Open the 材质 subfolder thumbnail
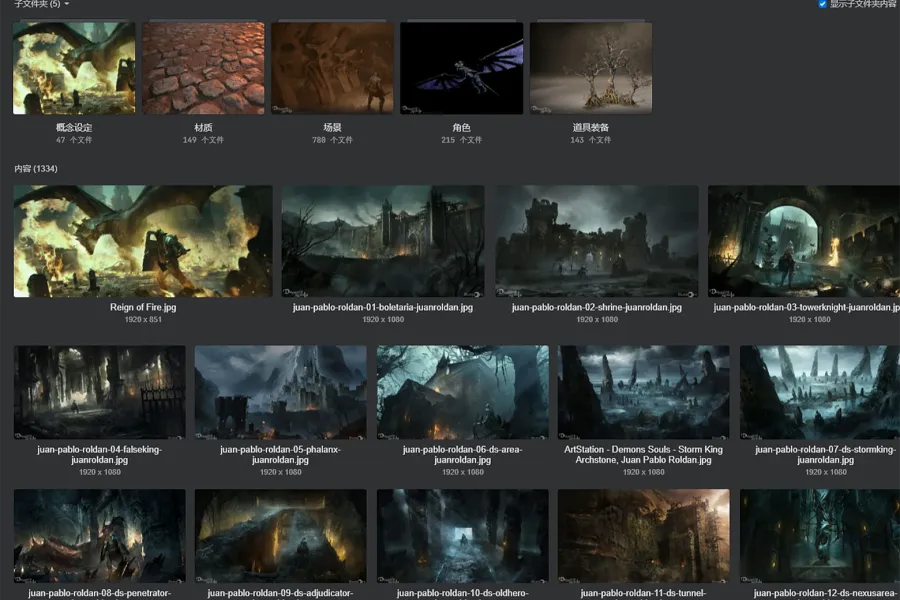 [203, 68]
